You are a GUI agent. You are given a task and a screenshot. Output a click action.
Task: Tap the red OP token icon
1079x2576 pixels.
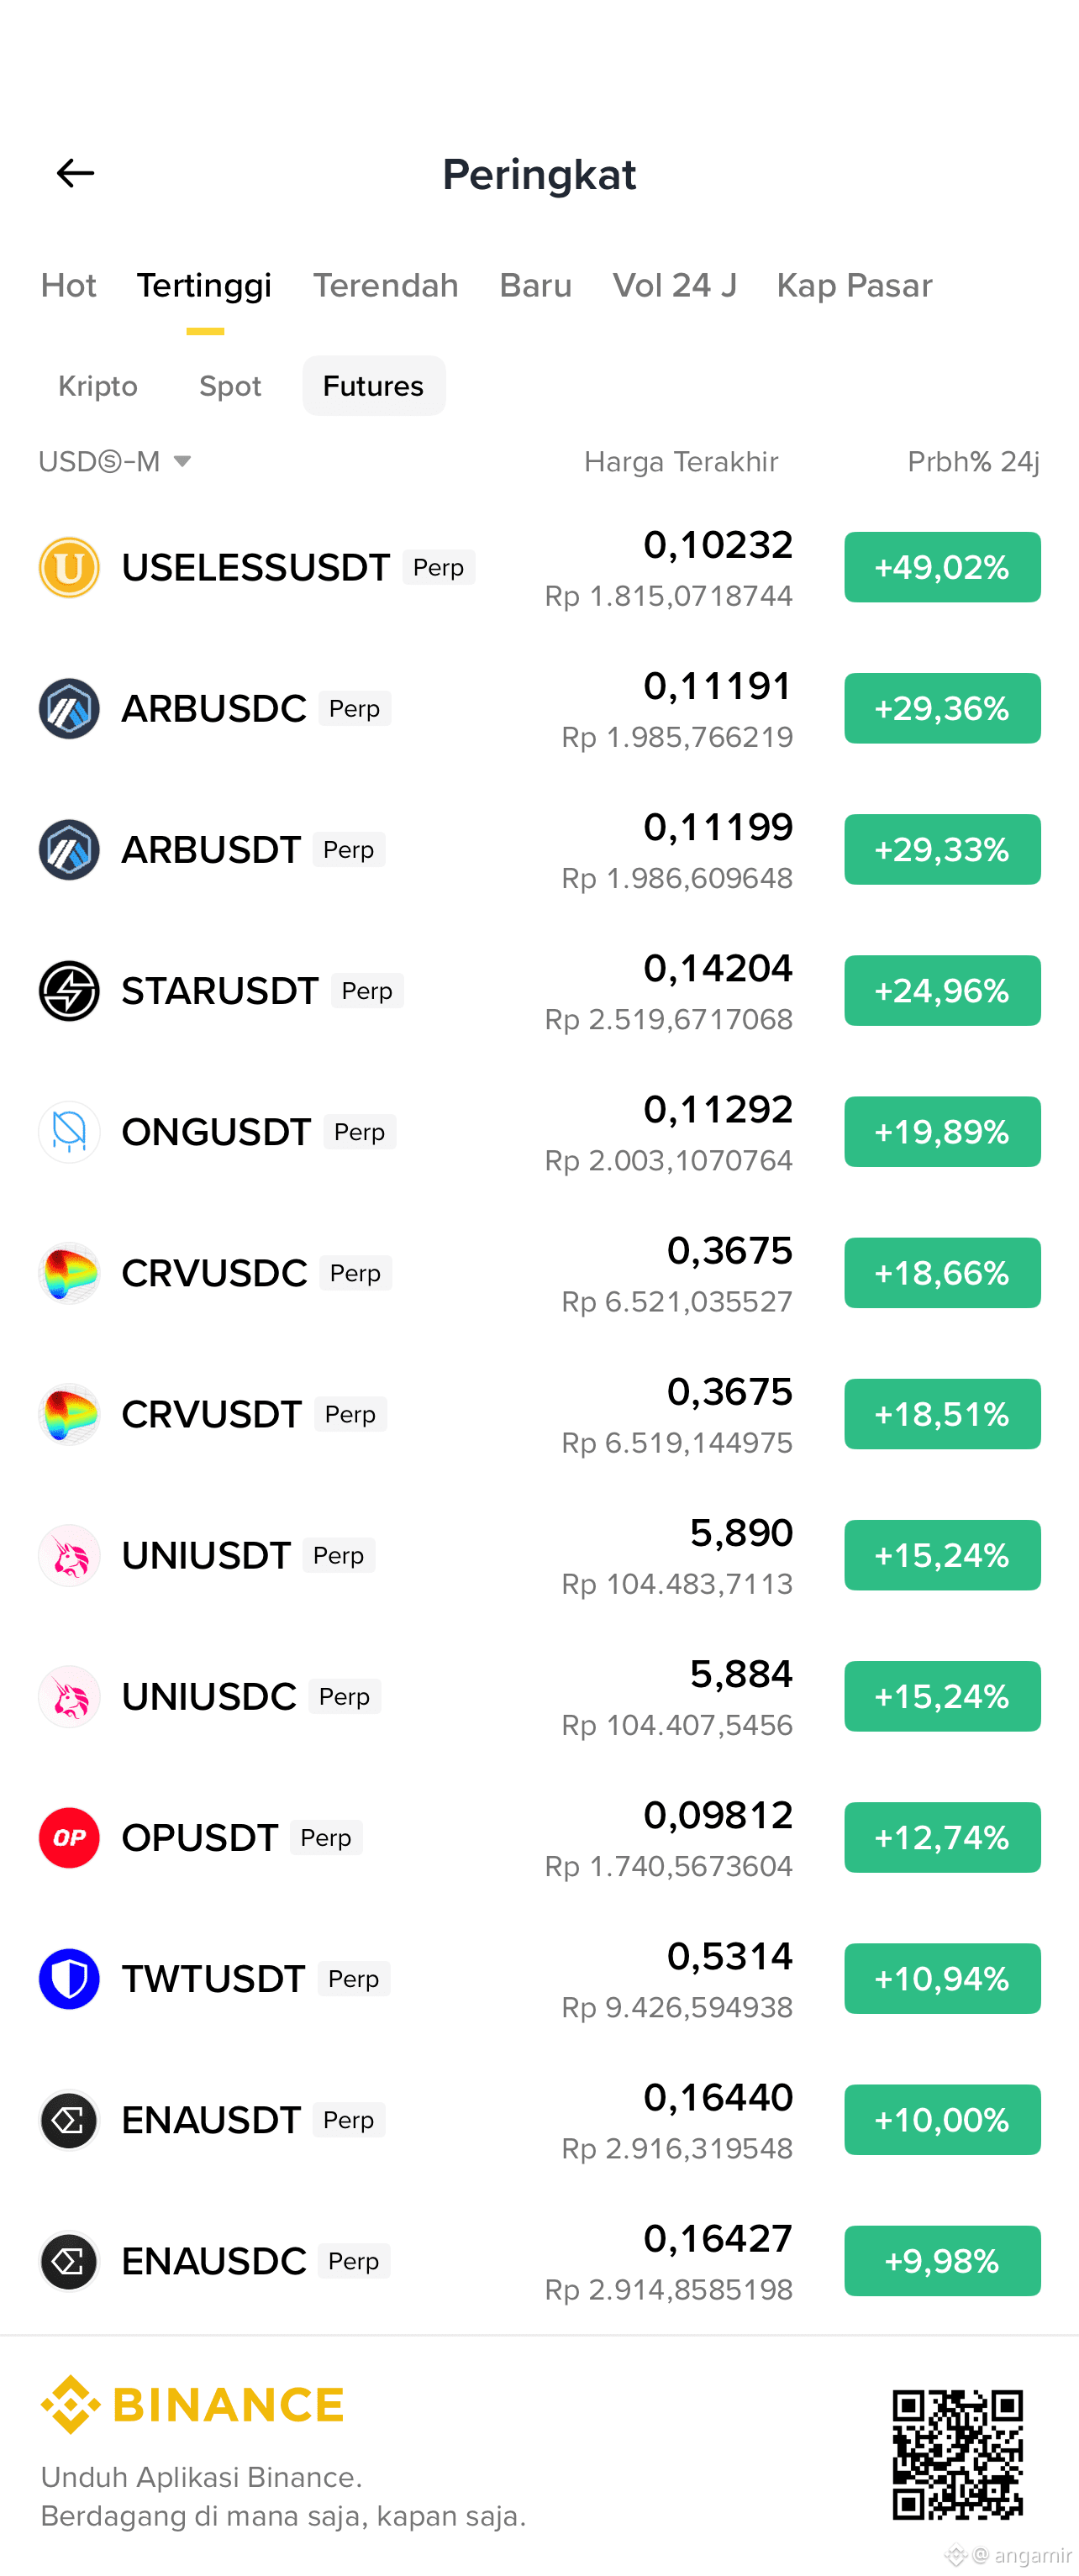[69, 1837]
